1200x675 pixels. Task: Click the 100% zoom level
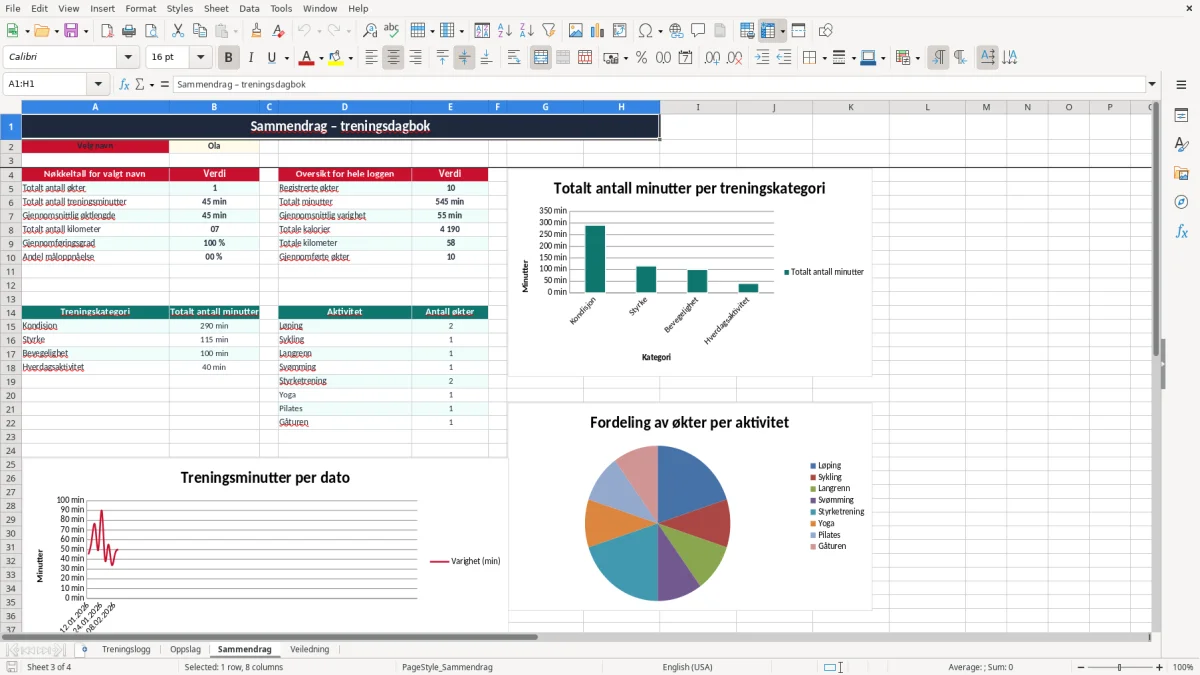point(1183,667)
